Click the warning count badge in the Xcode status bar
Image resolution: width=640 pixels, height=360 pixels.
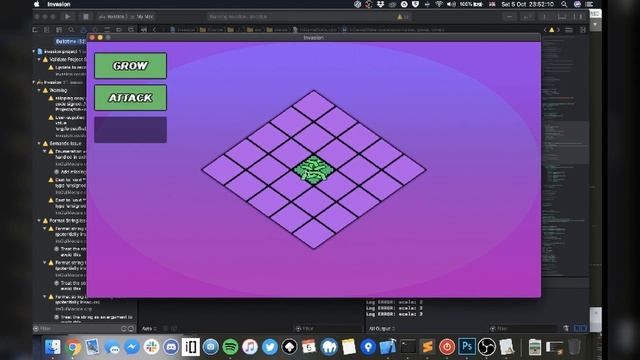tap(403, 17)
